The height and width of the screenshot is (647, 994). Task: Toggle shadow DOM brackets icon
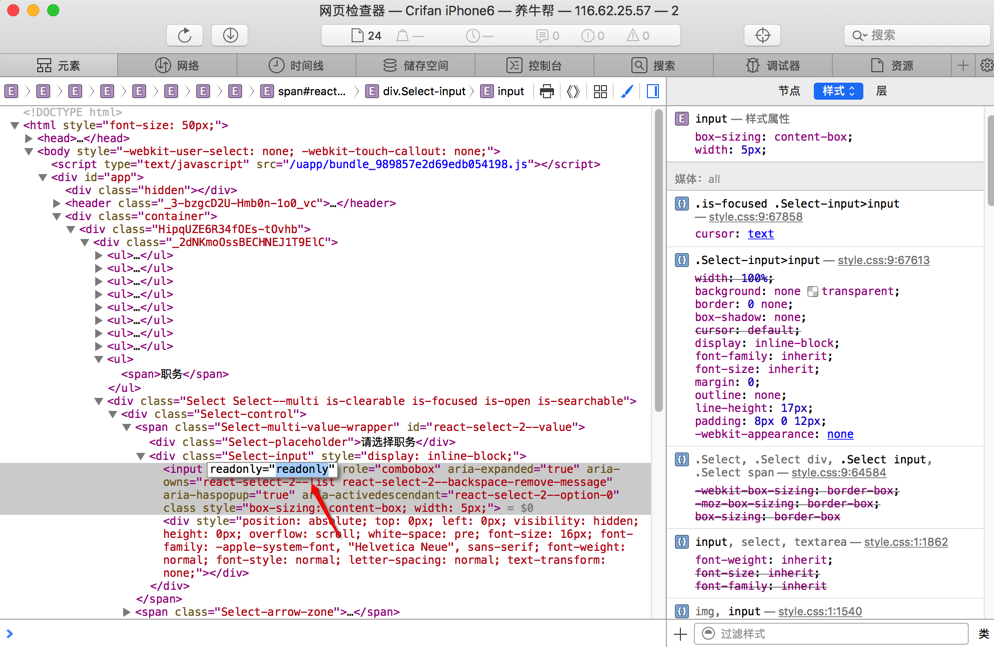click(573, 91)
